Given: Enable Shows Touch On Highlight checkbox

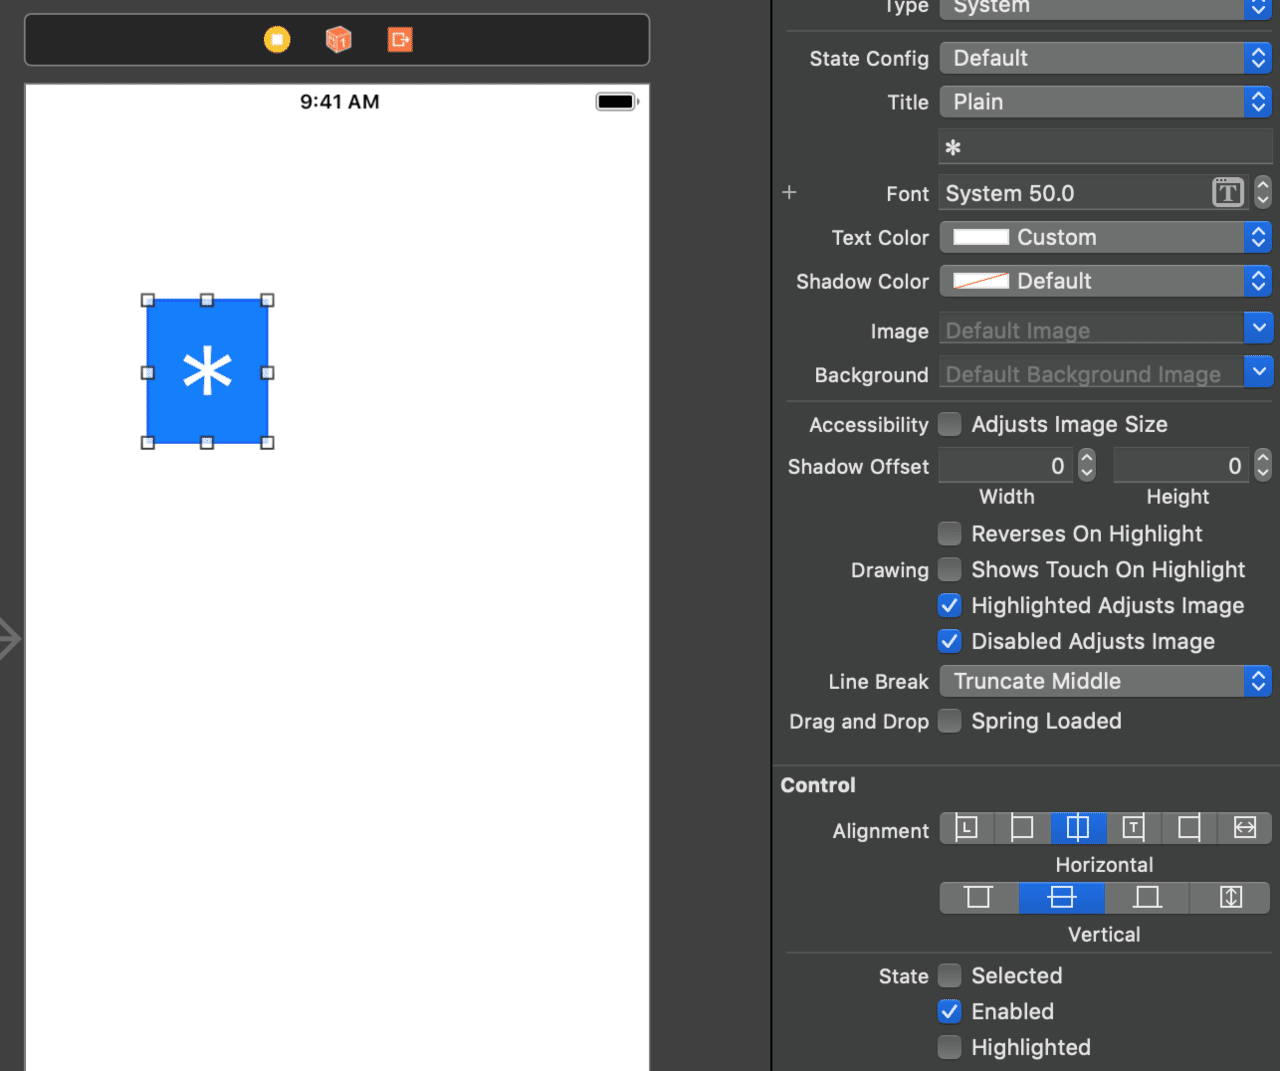Looking at the screenshot, I should [x=950, y=570].
